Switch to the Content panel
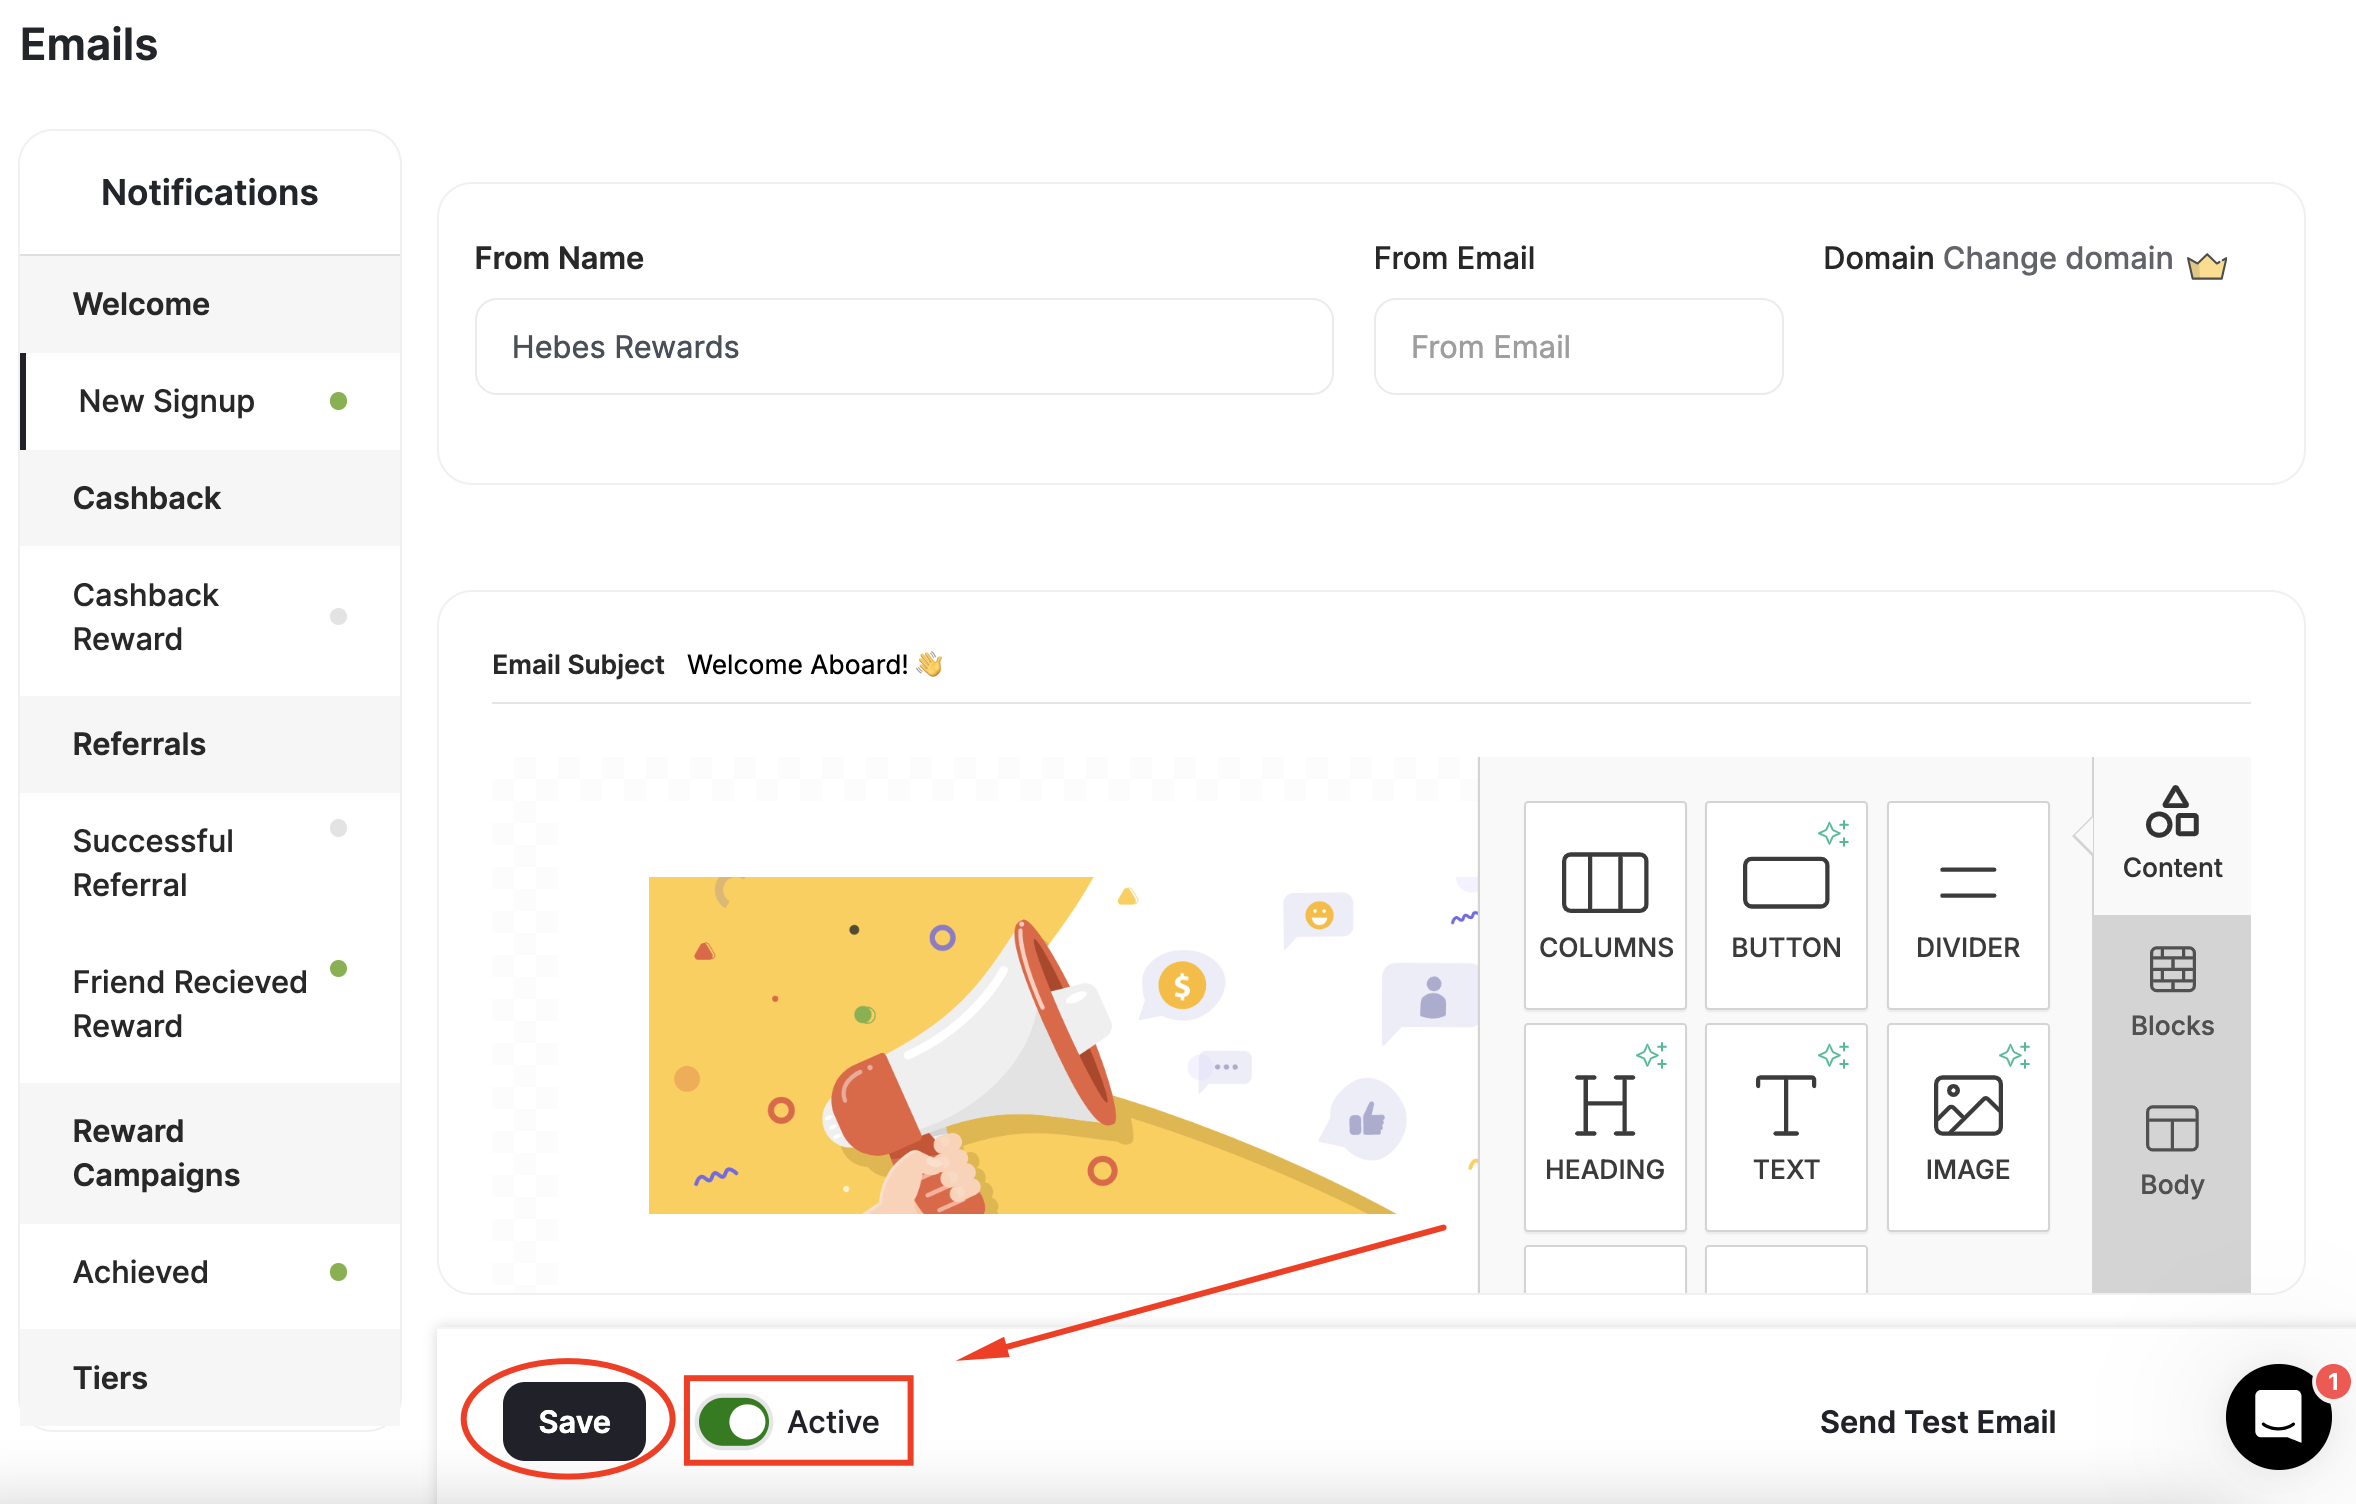The height and width of the screenshot is (1504, 2356). (2170, 835)
